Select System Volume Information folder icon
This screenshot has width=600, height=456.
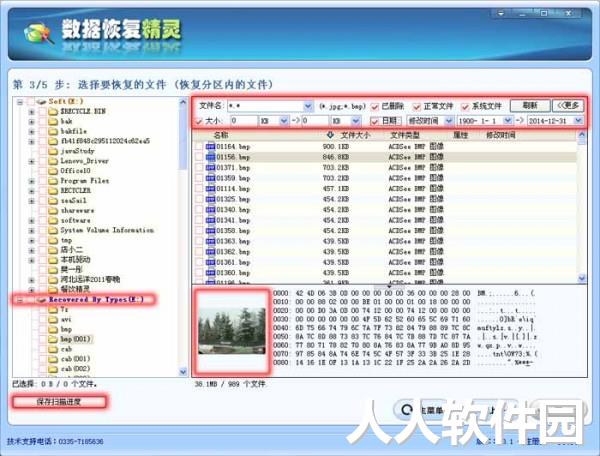pyautogui.click(x=53, y=231)
